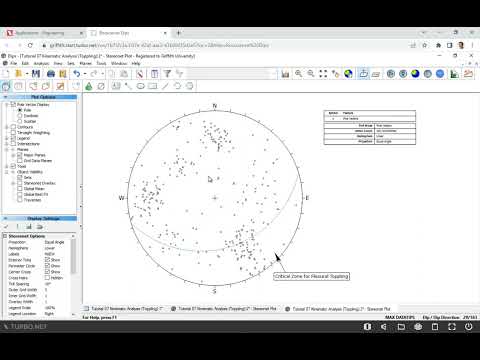Viewport: 480px width, 360px height.
Task: Click the kinematic analysis icon on second toolbar
Action: click(60, 86)
